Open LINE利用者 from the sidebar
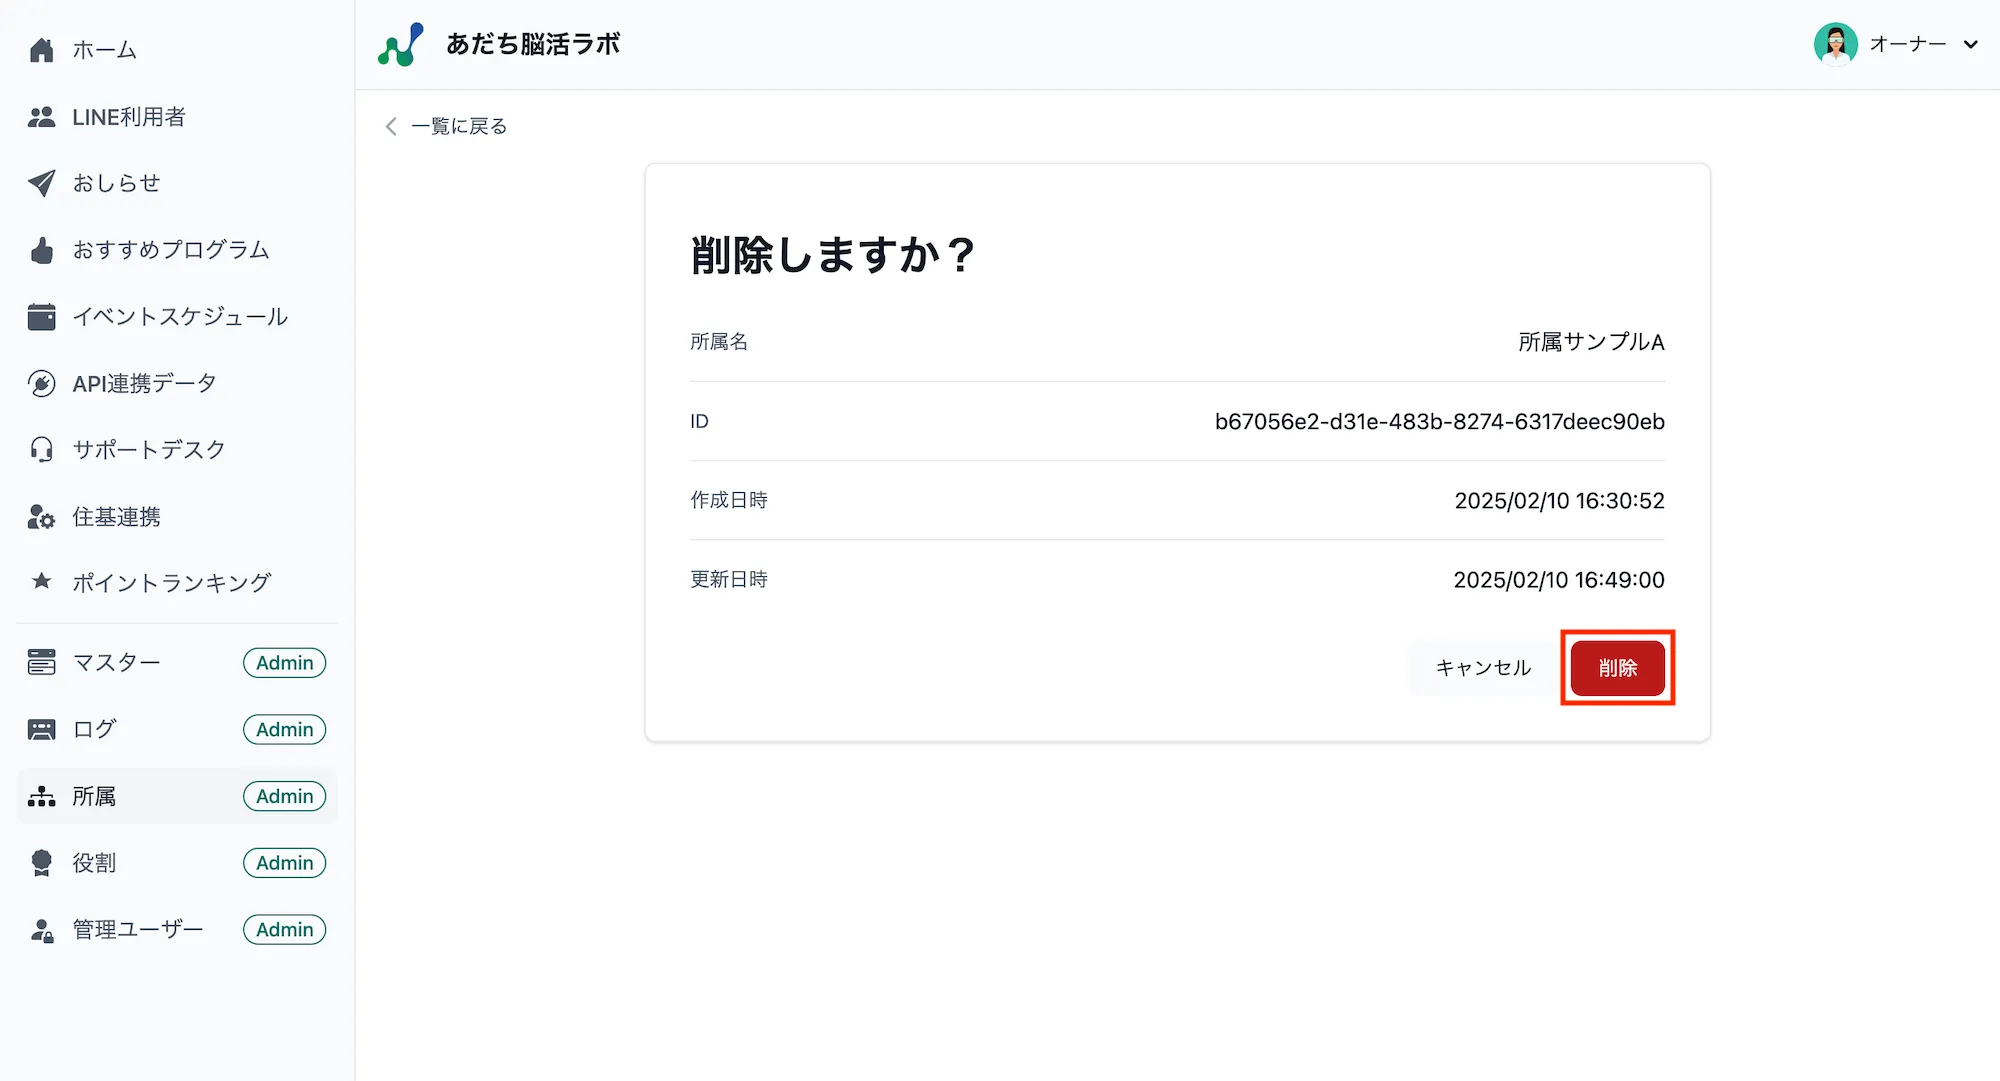 click(130, 117)
